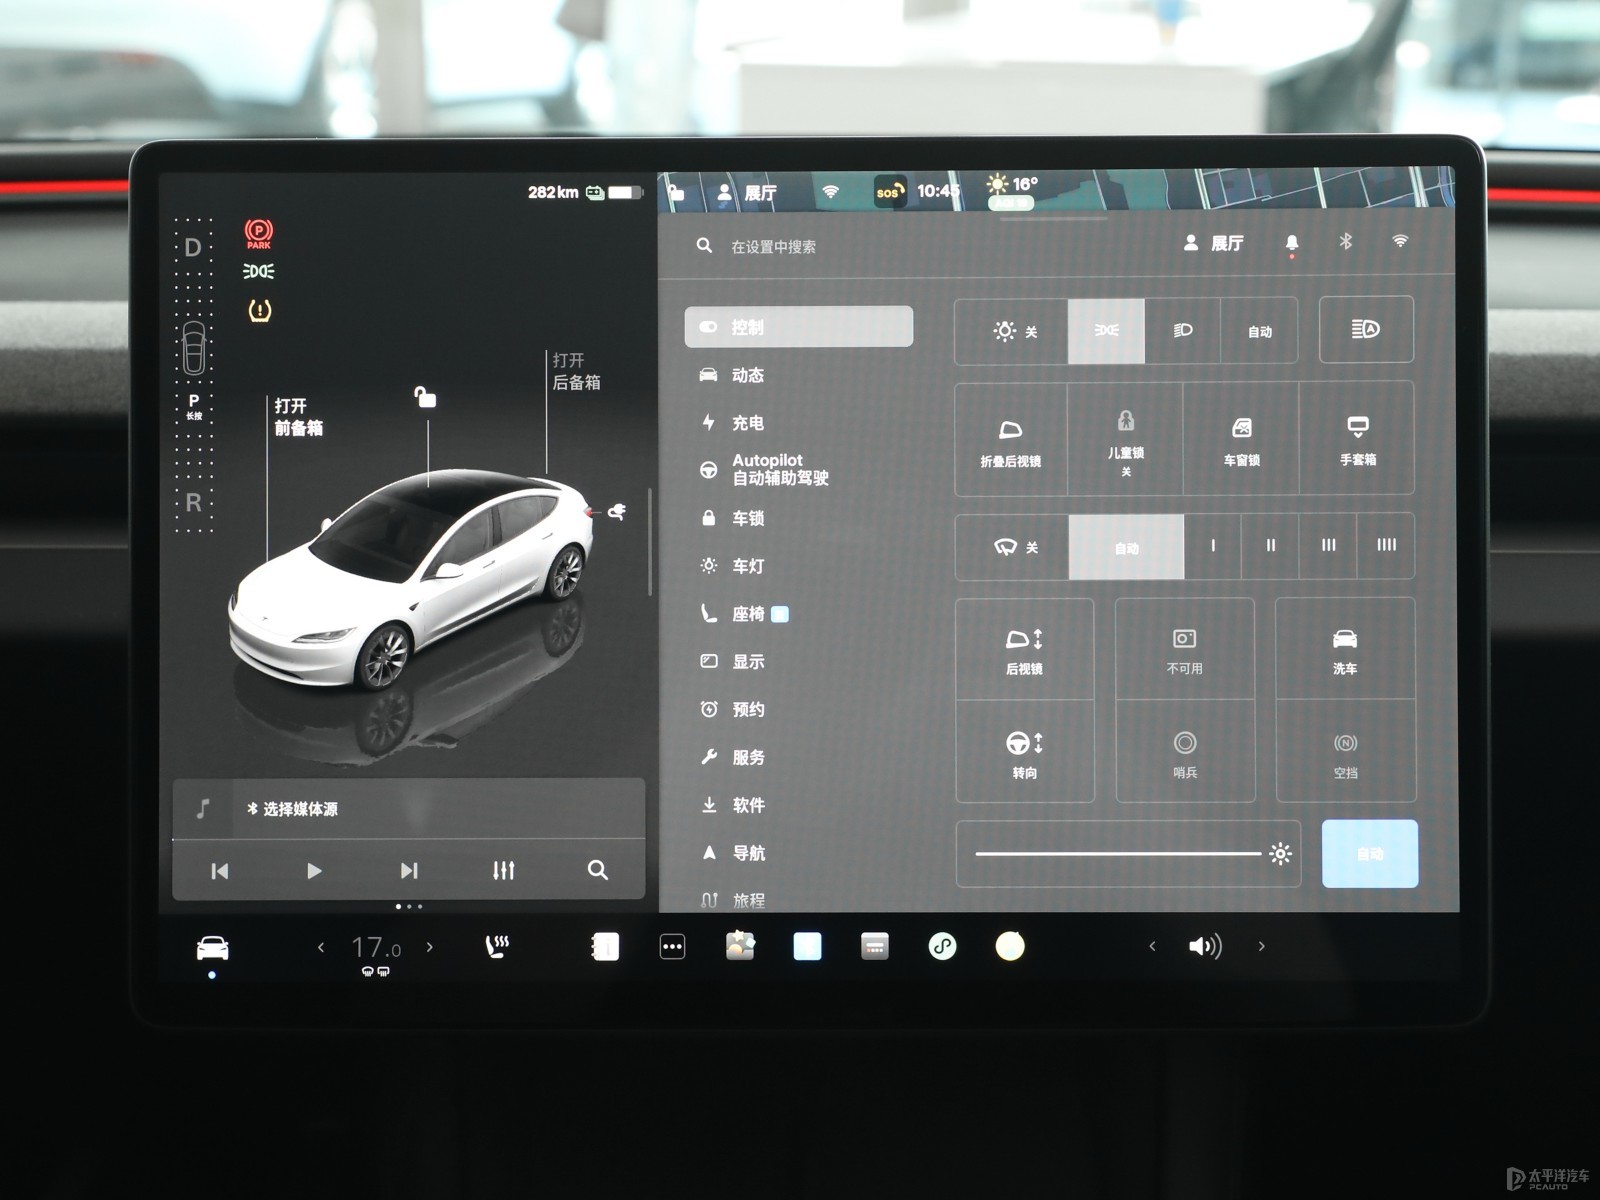Open climate at 17.0 temperature
This screenshot has width=1600, height=1200.
point(375,948)
